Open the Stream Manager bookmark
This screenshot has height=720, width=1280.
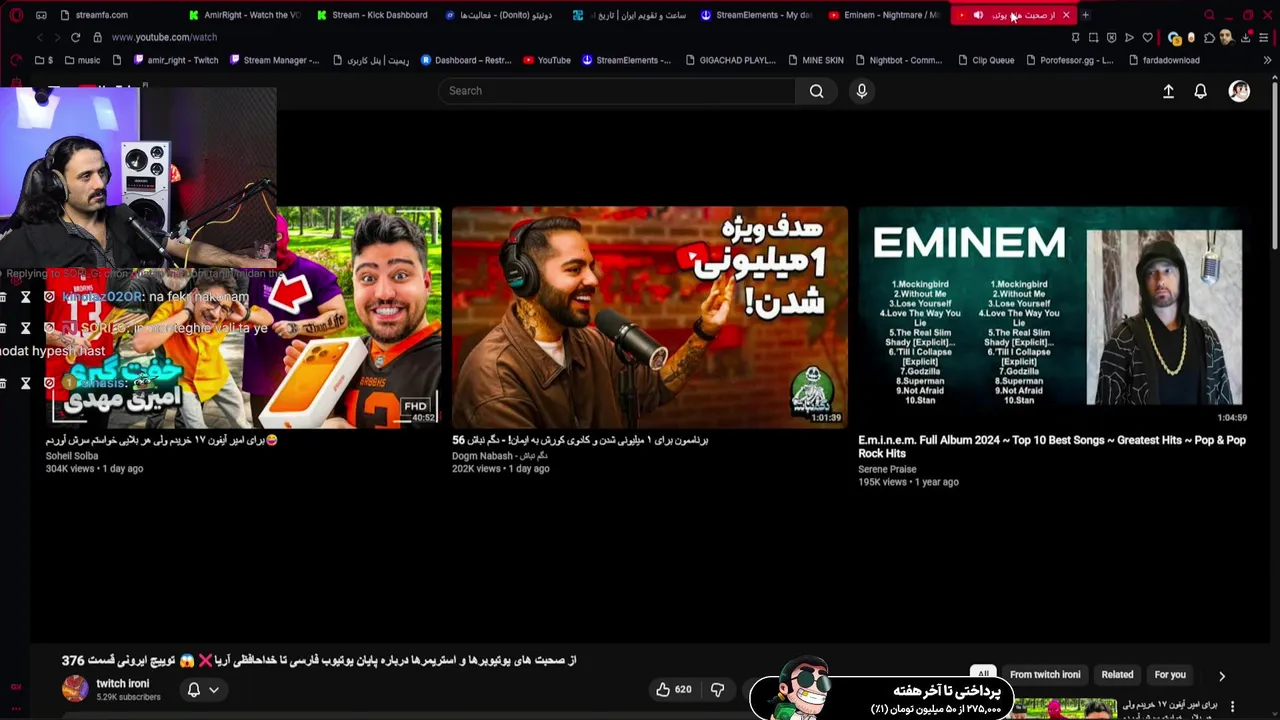(x=274, y=60)
